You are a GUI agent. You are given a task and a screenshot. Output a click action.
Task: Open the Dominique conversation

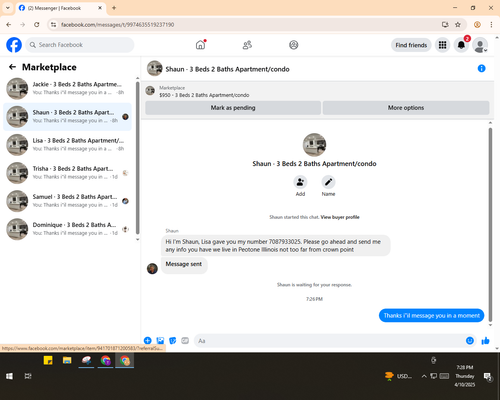[x=68, y=229]
